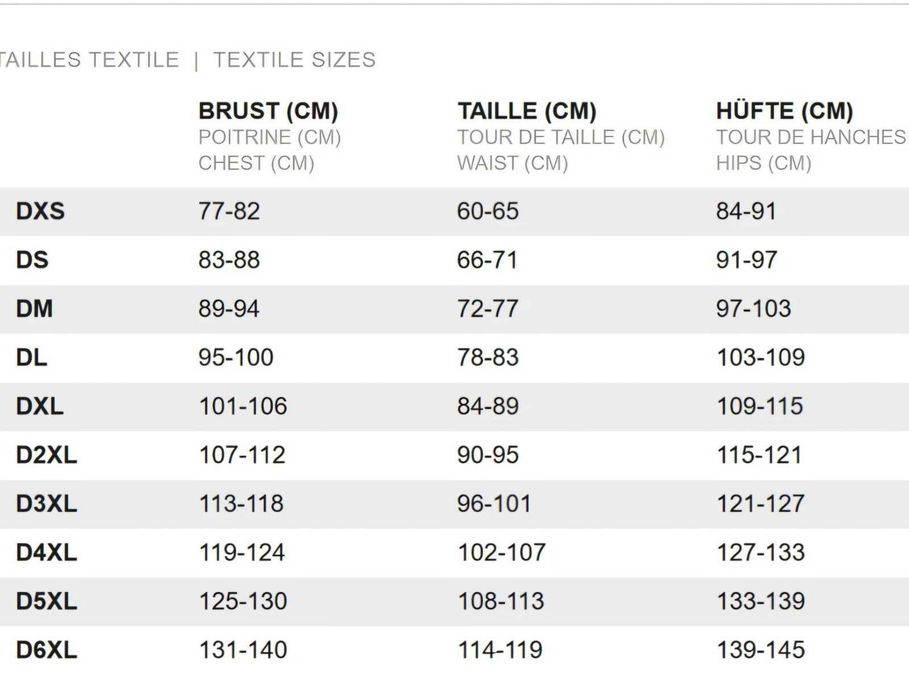Viewport: 909px width, 700px height.
Task: Click hips value 139-145
Action: click(761, 650)
